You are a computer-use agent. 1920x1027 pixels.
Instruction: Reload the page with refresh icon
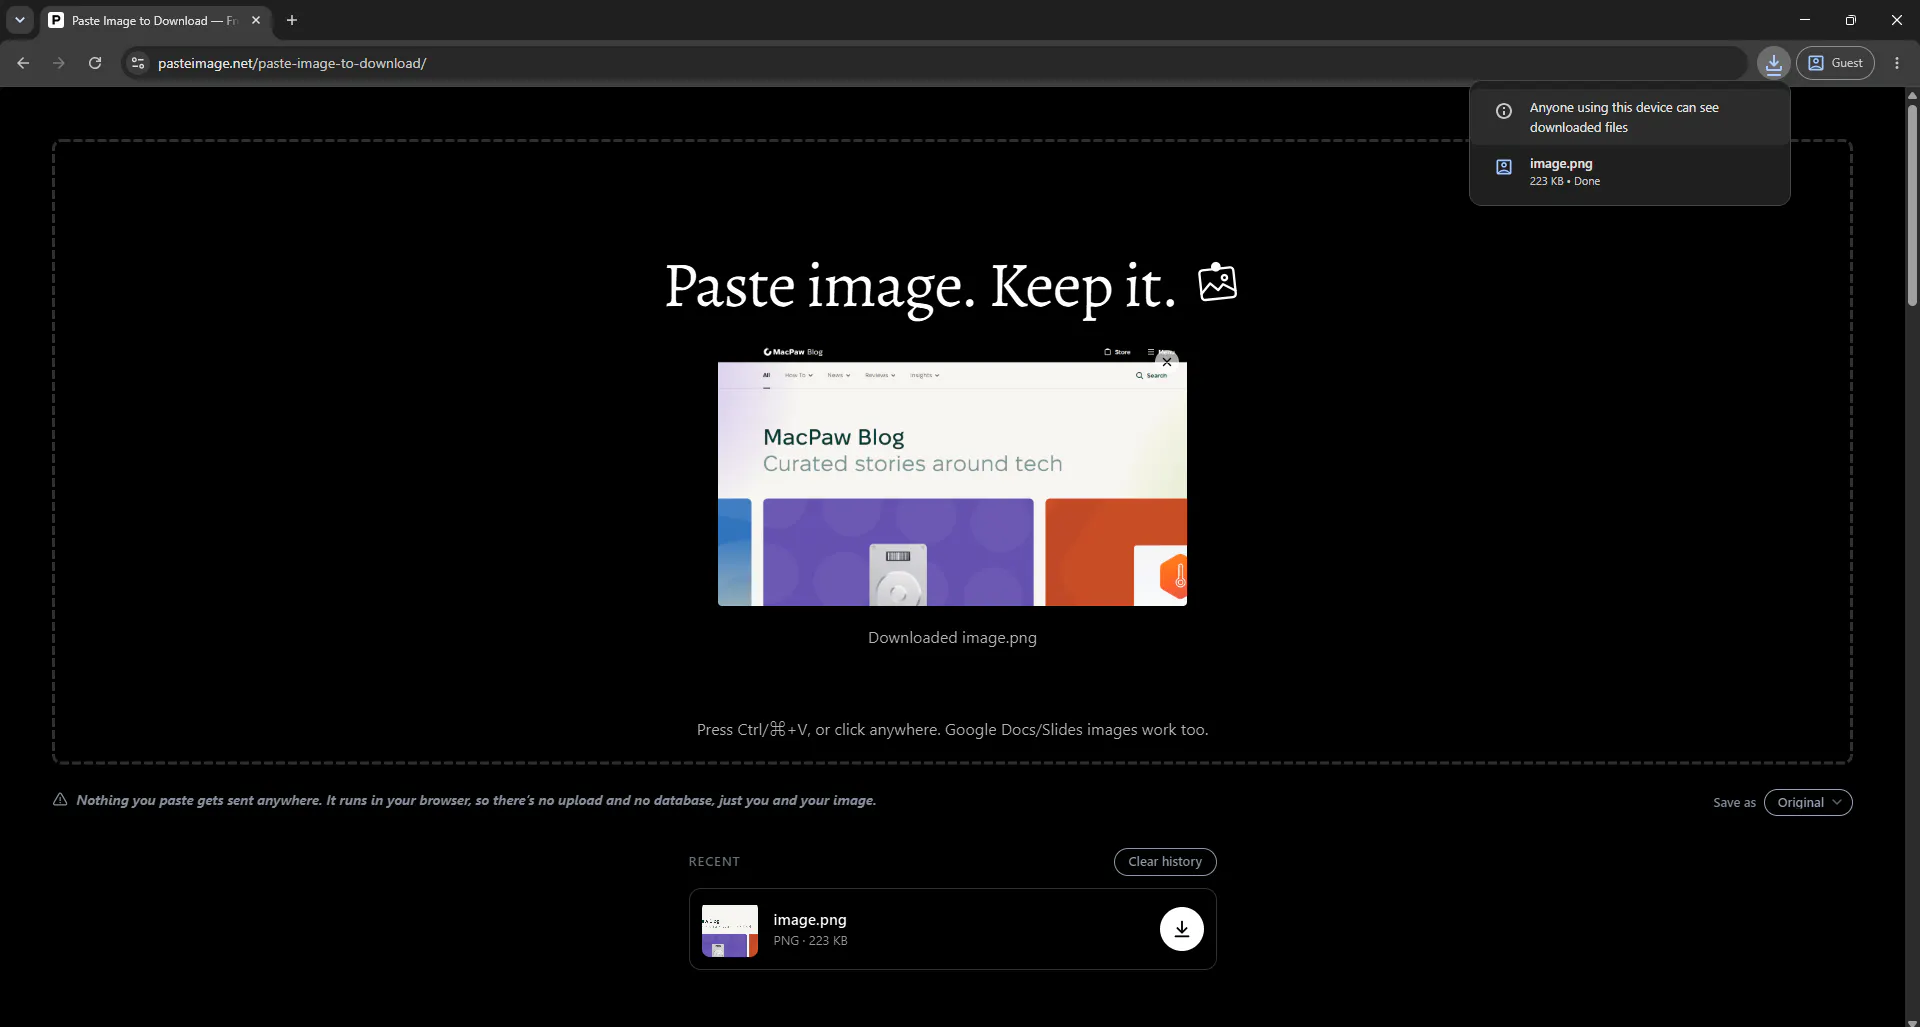coord(95,63)
